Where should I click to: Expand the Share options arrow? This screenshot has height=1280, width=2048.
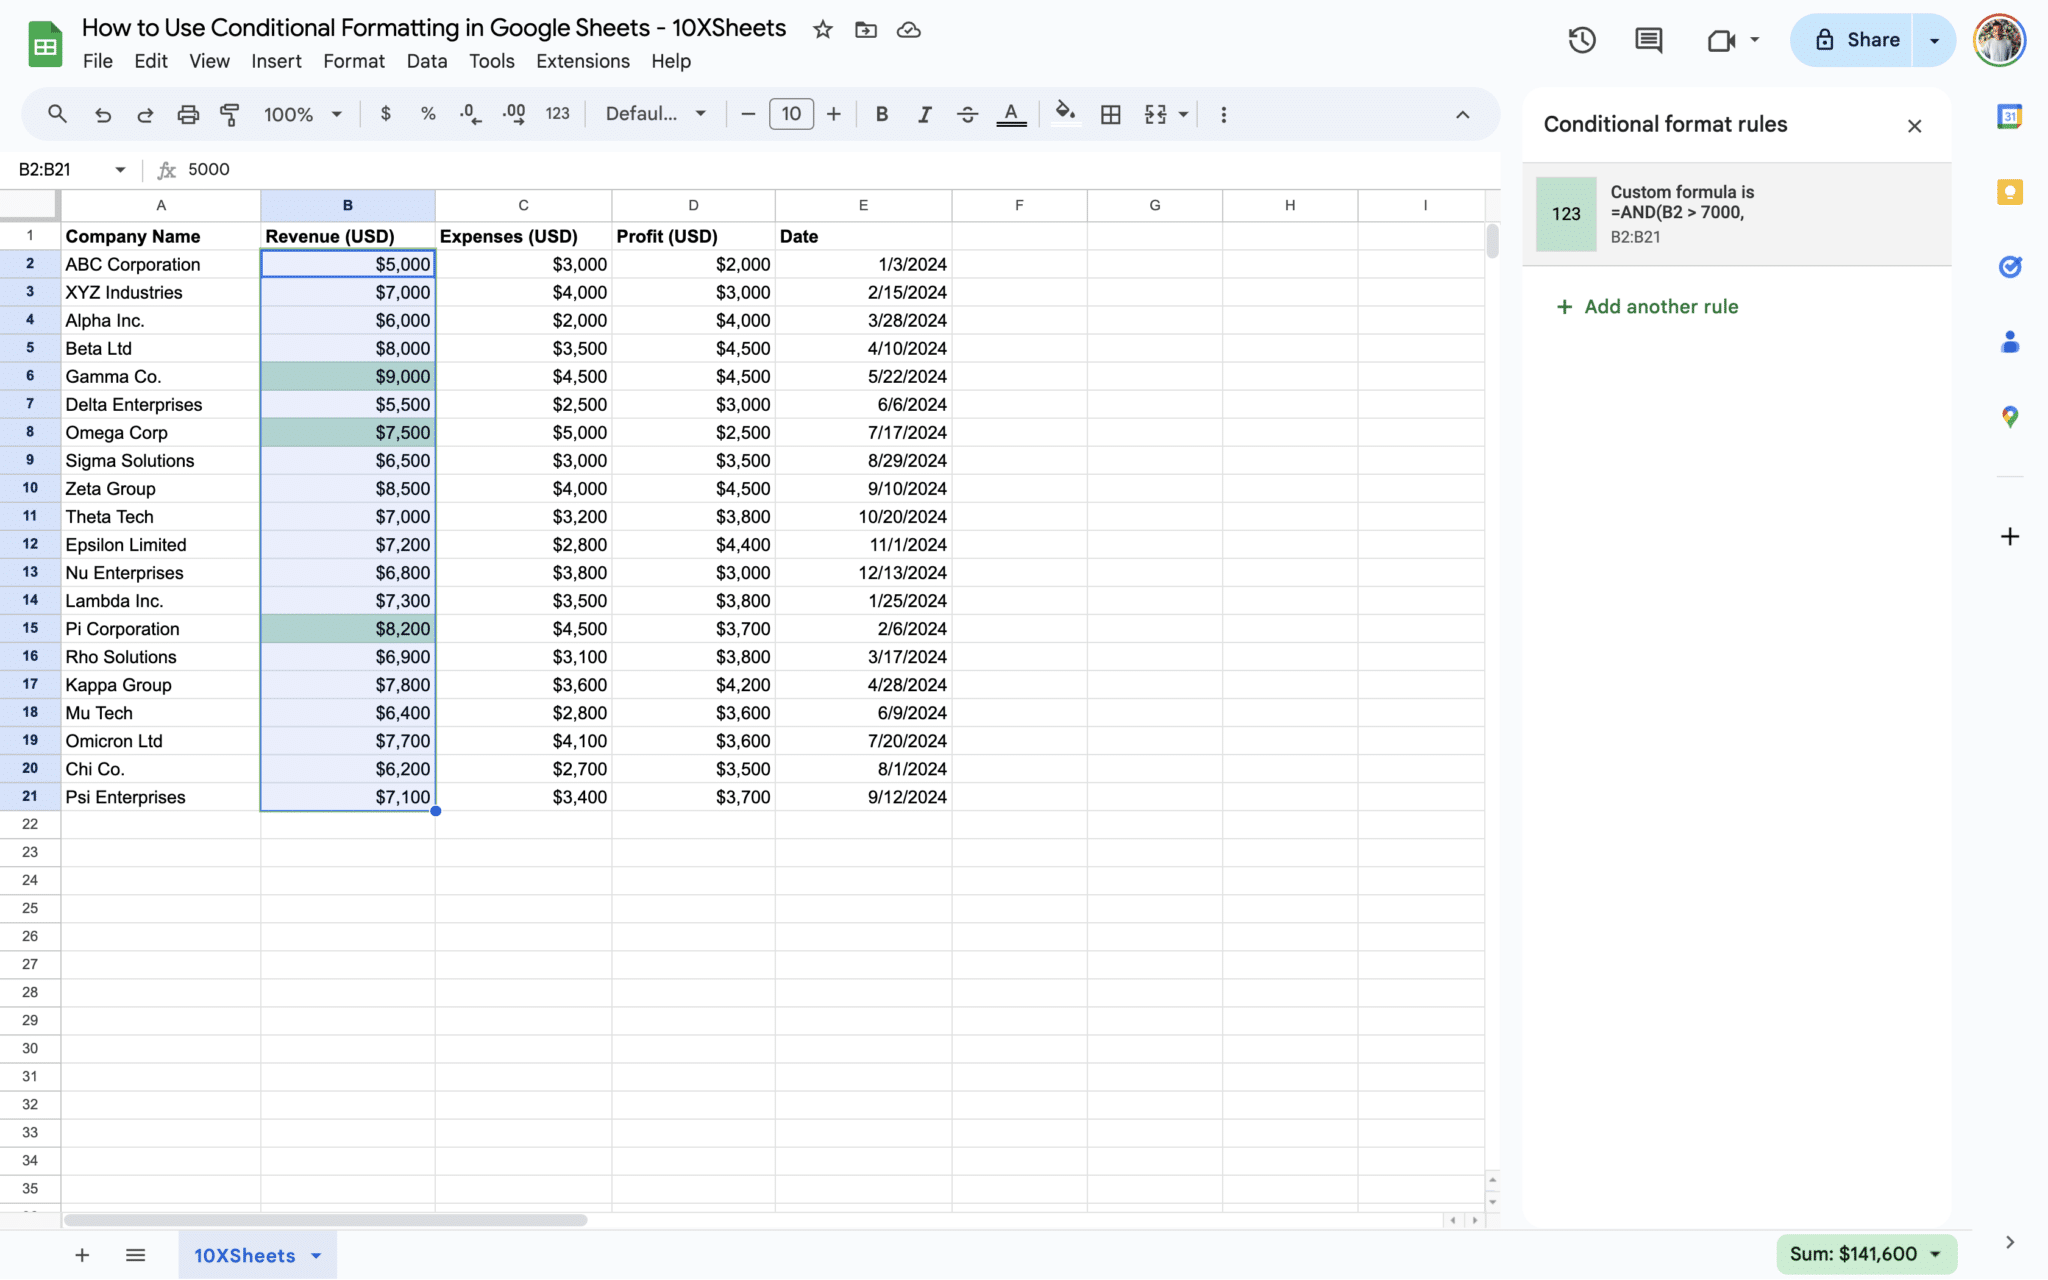pos(1934,41)
